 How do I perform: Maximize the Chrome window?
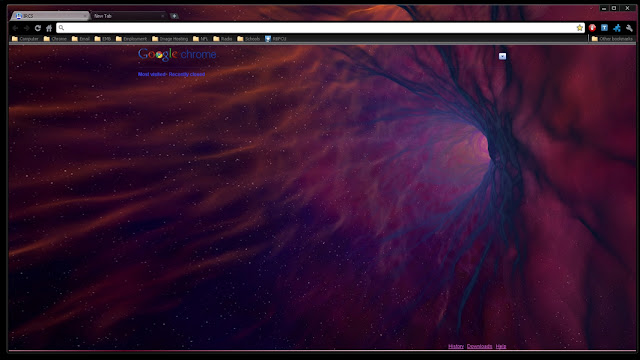(614, 8)
